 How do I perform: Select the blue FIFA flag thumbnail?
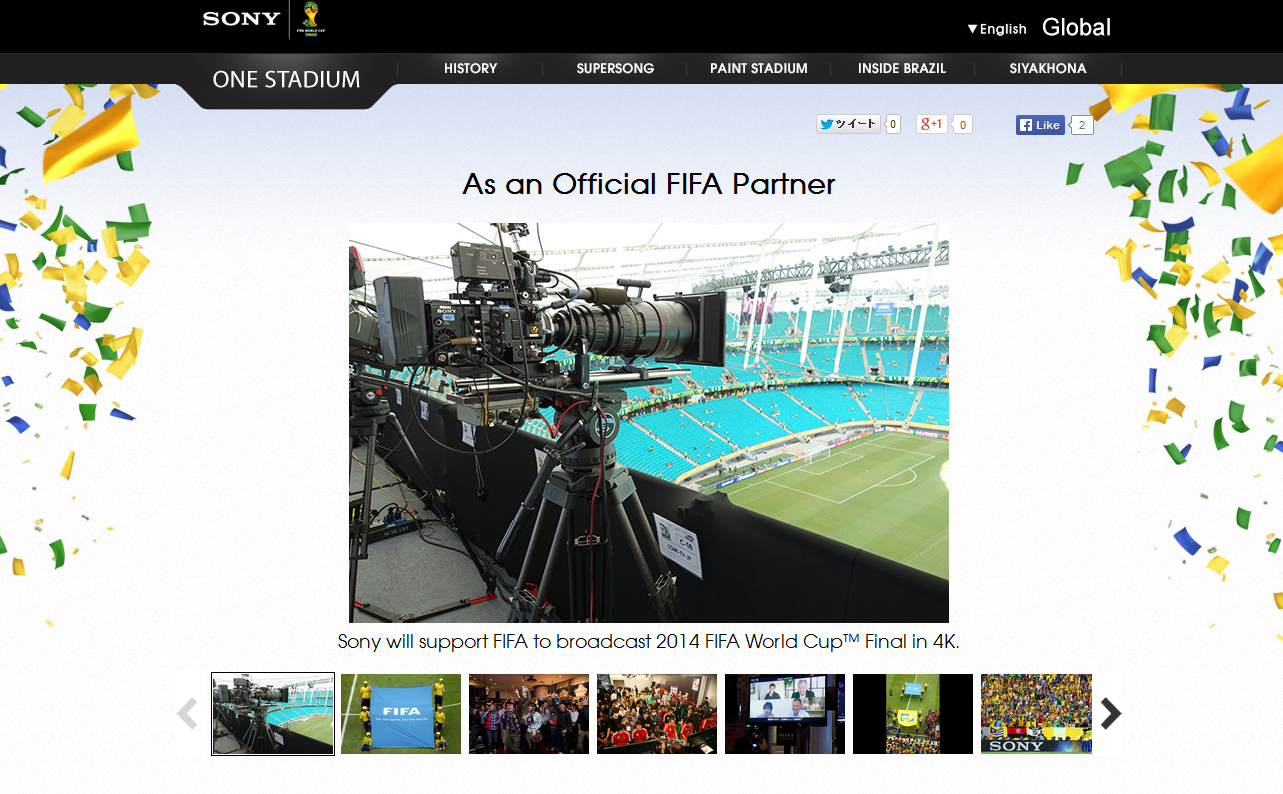(401, 713)
